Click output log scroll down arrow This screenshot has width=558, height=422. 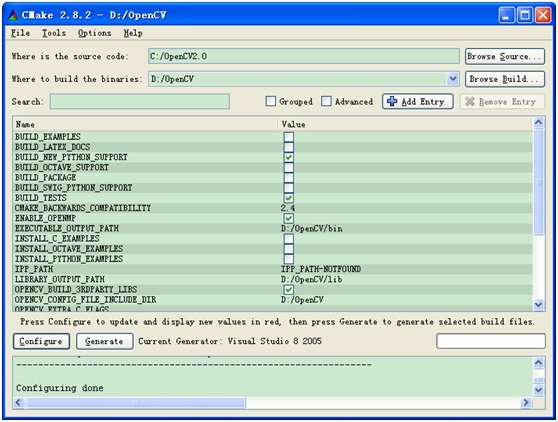pos(538,390)
